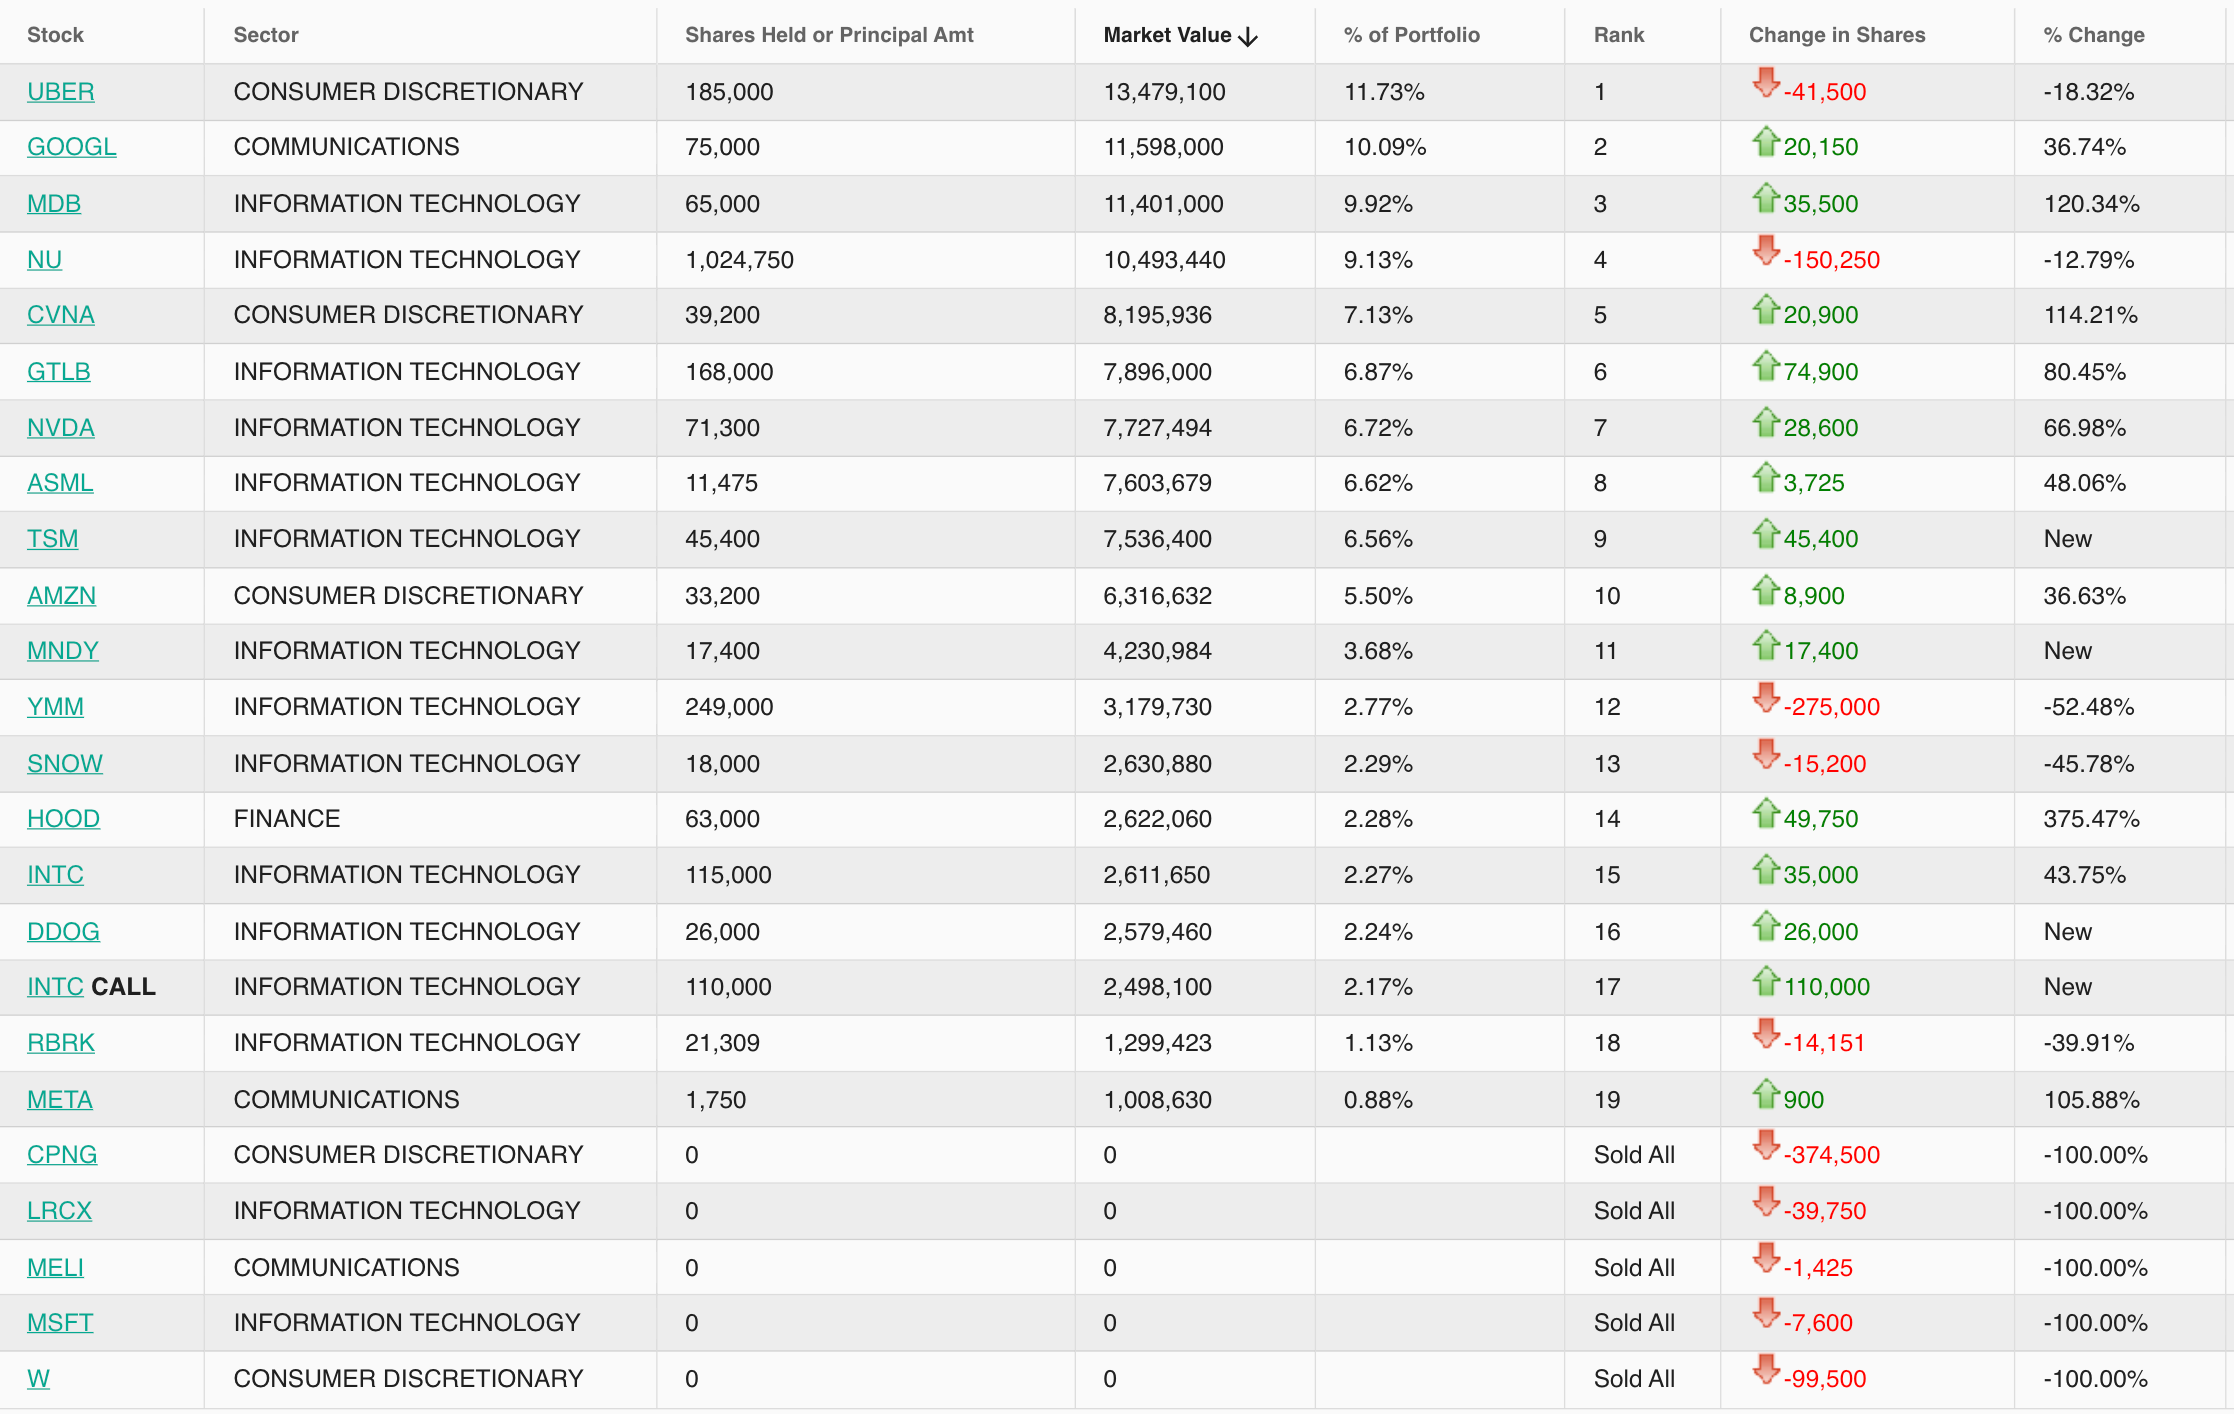Open the INTC link in the CALL row

pos(55,987)
